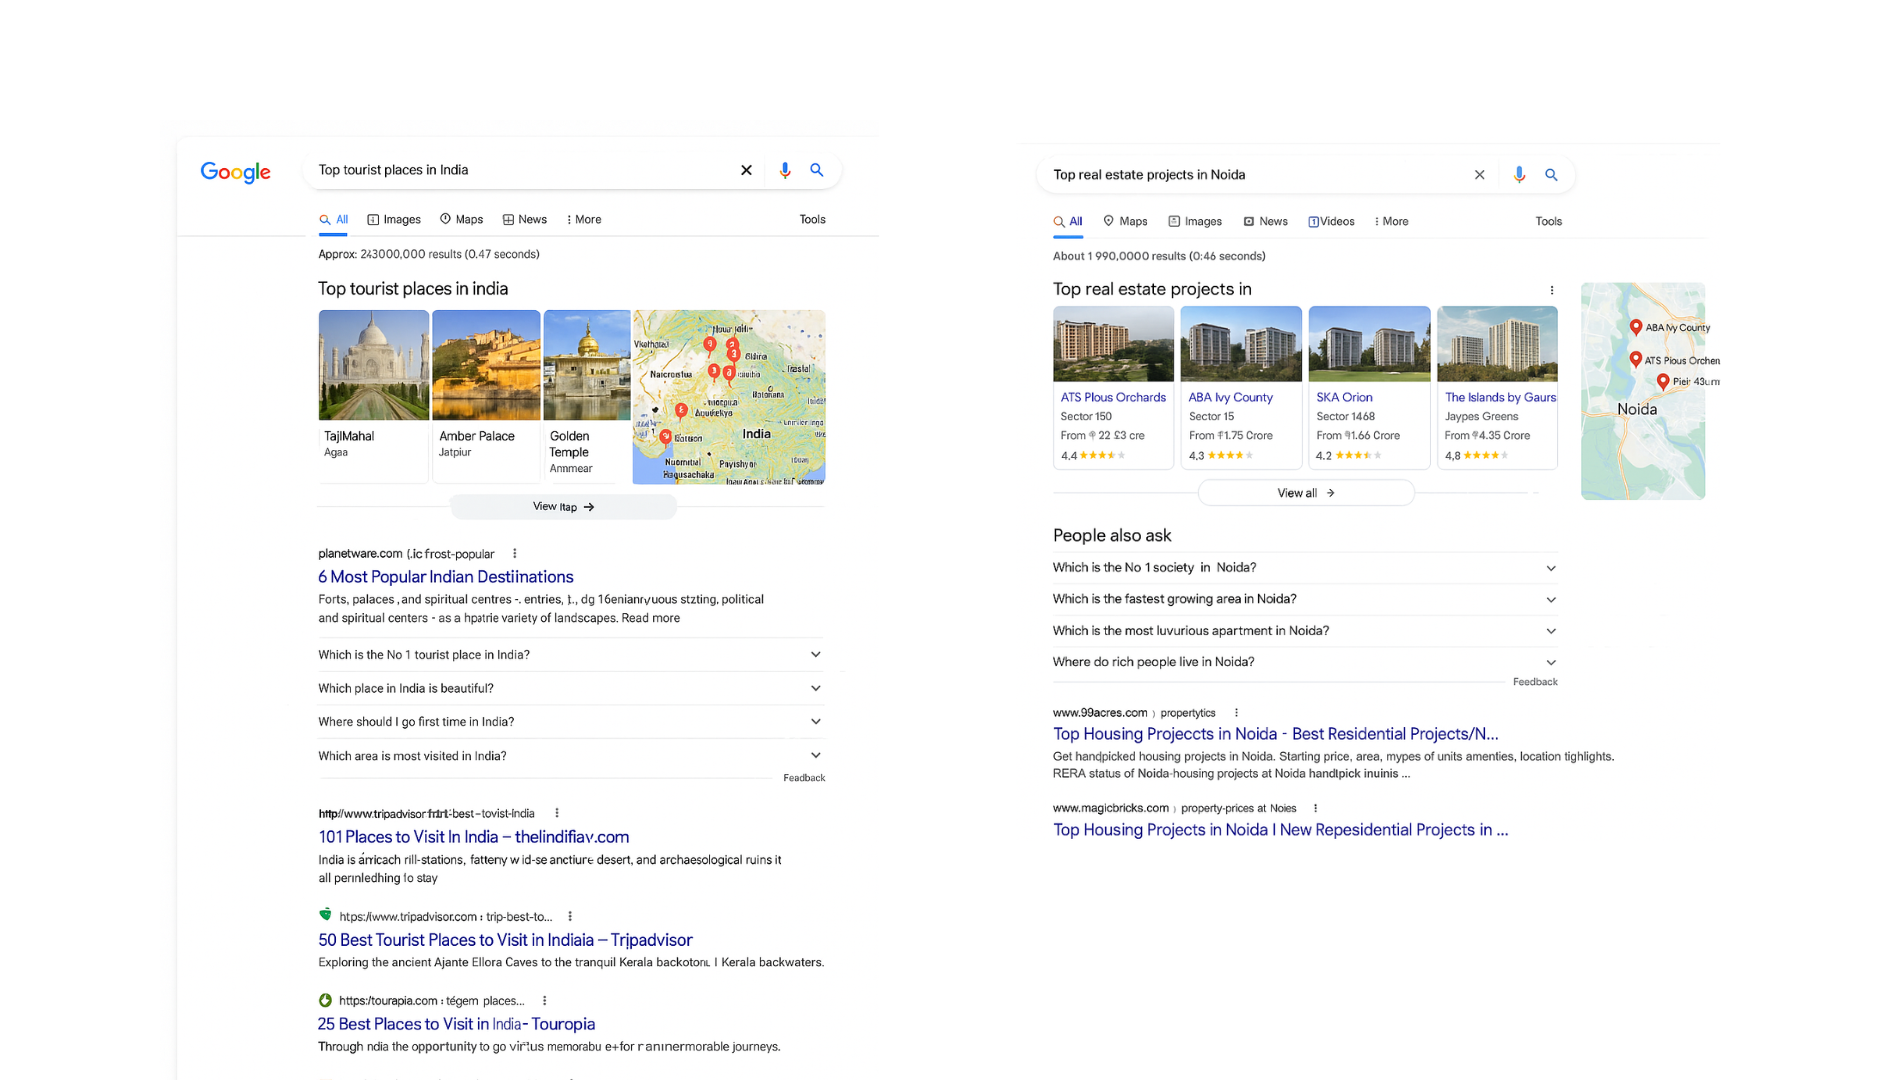Click View all real estate projects button
The width and height of the screenshot is (1900, 1080).
coord(1306,493)
